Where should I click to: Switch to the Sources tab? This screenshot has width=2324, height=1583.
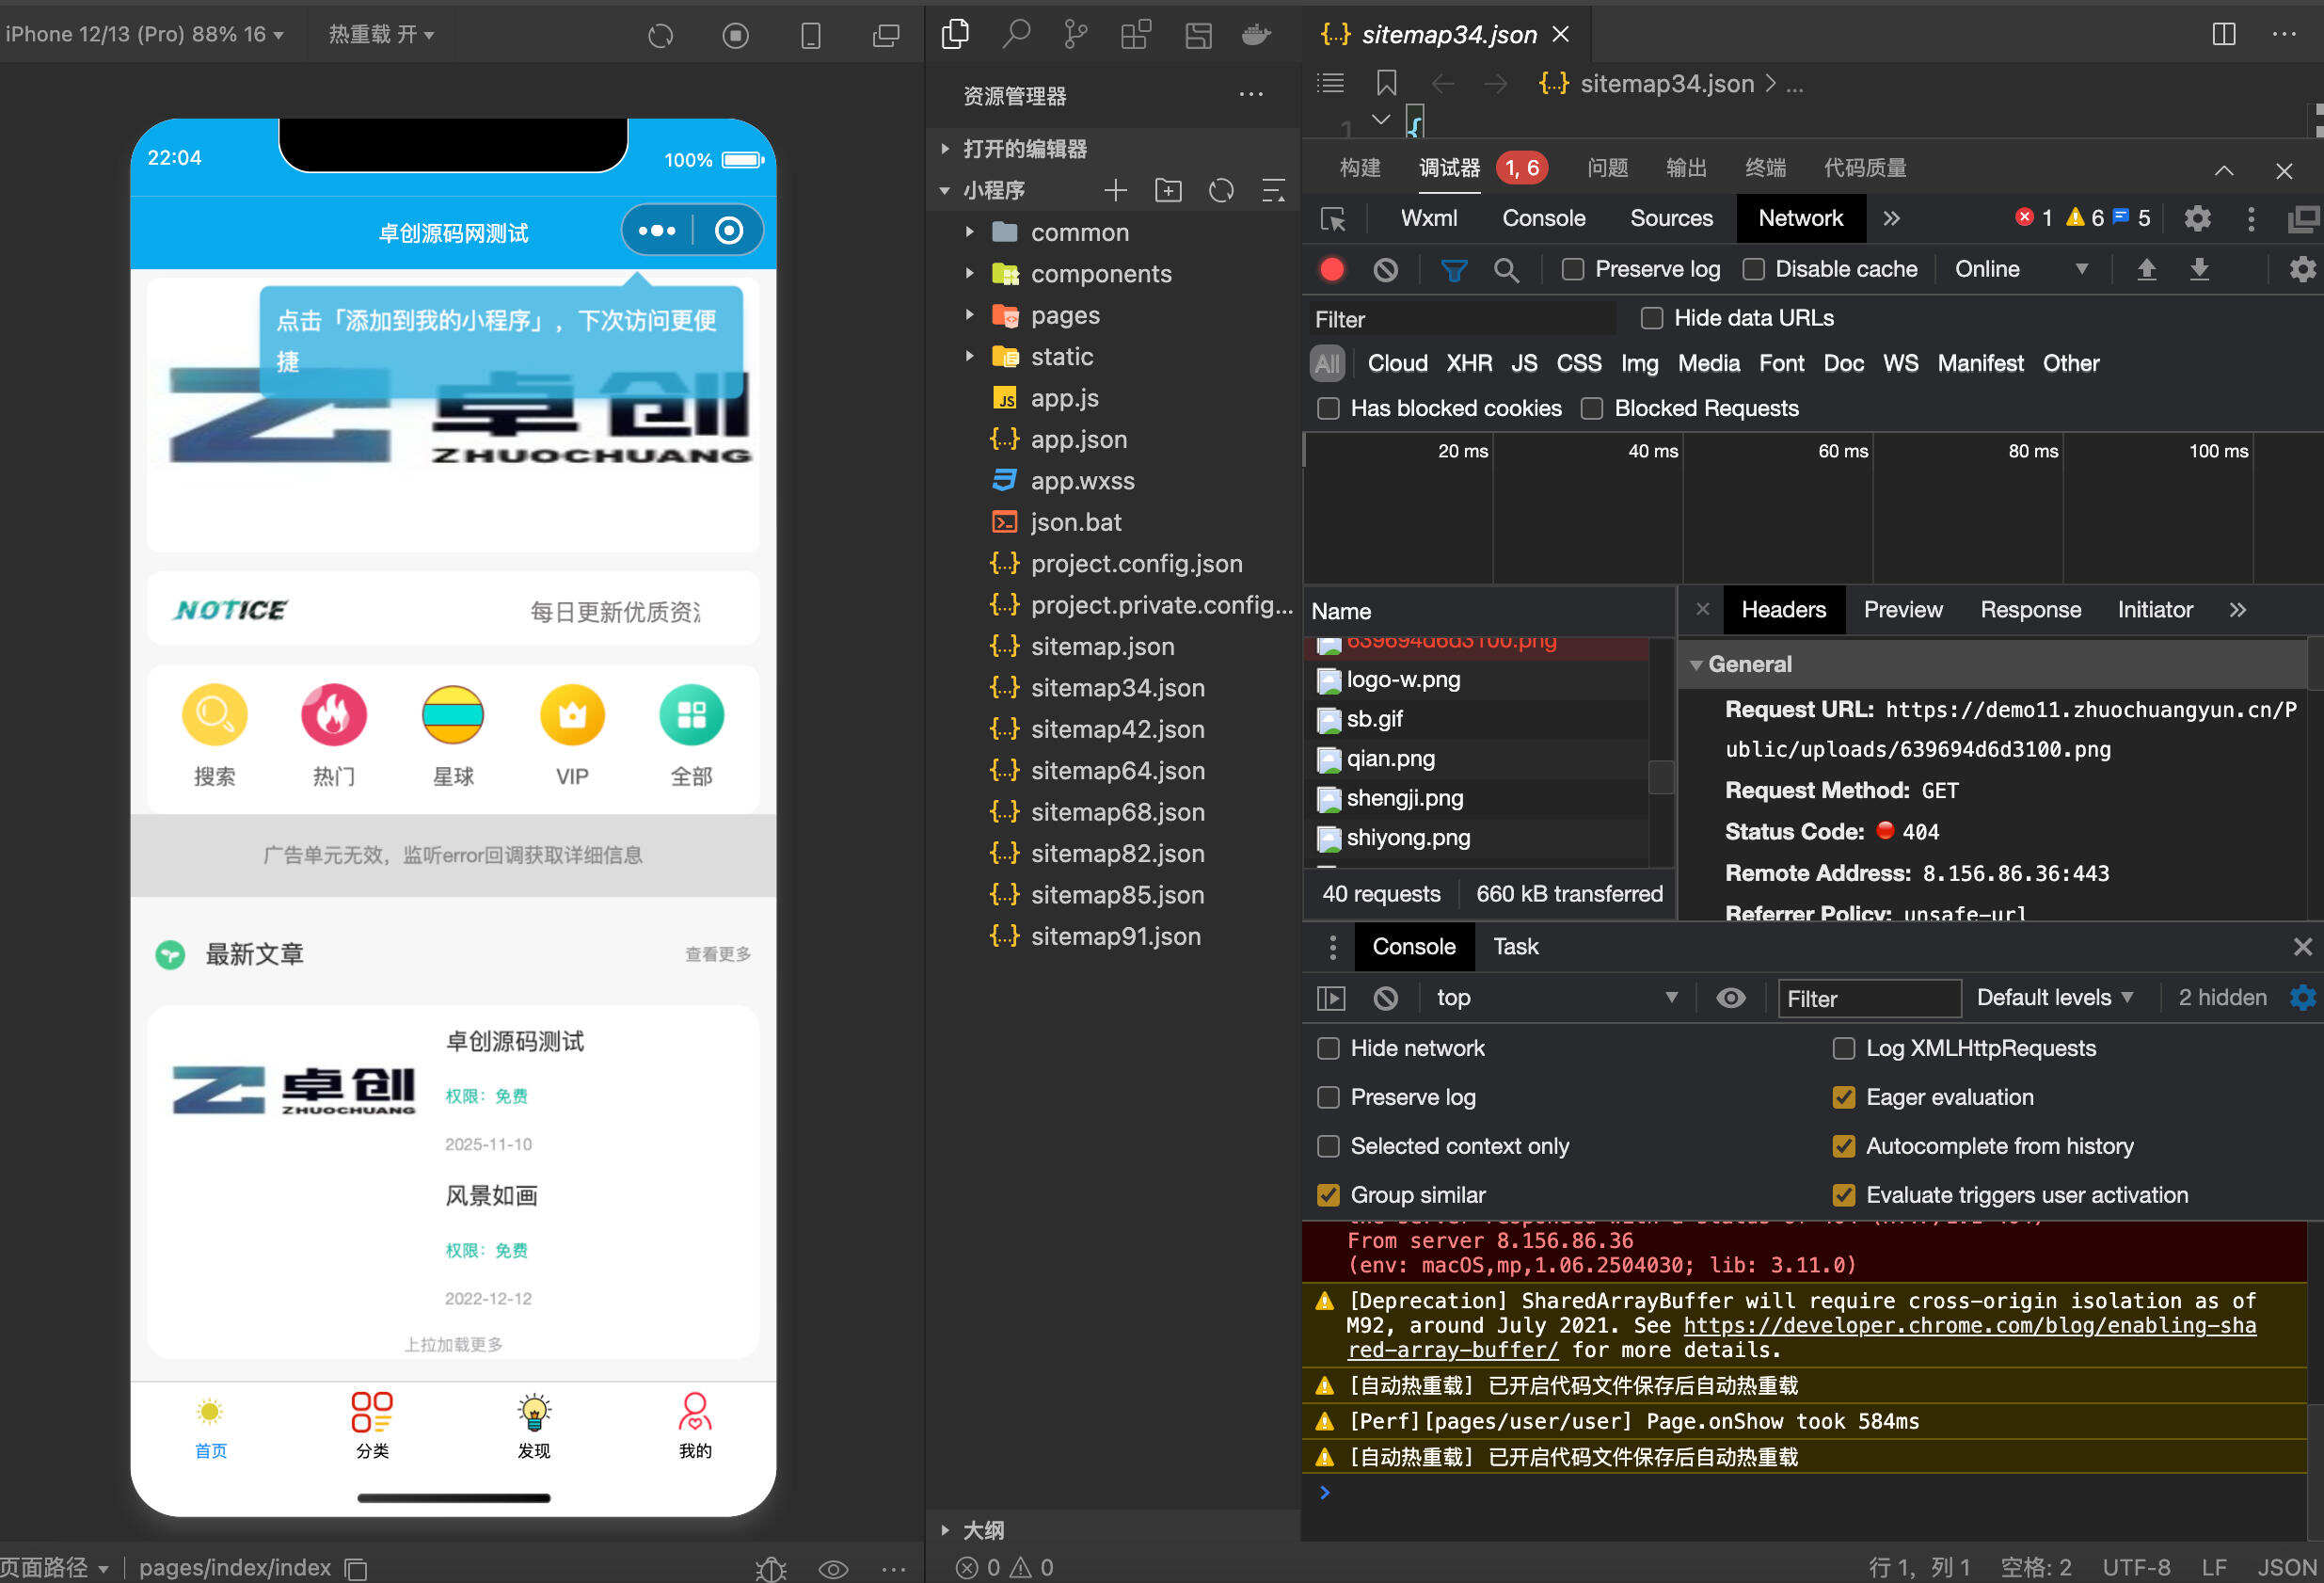(x=1670, y=219)
